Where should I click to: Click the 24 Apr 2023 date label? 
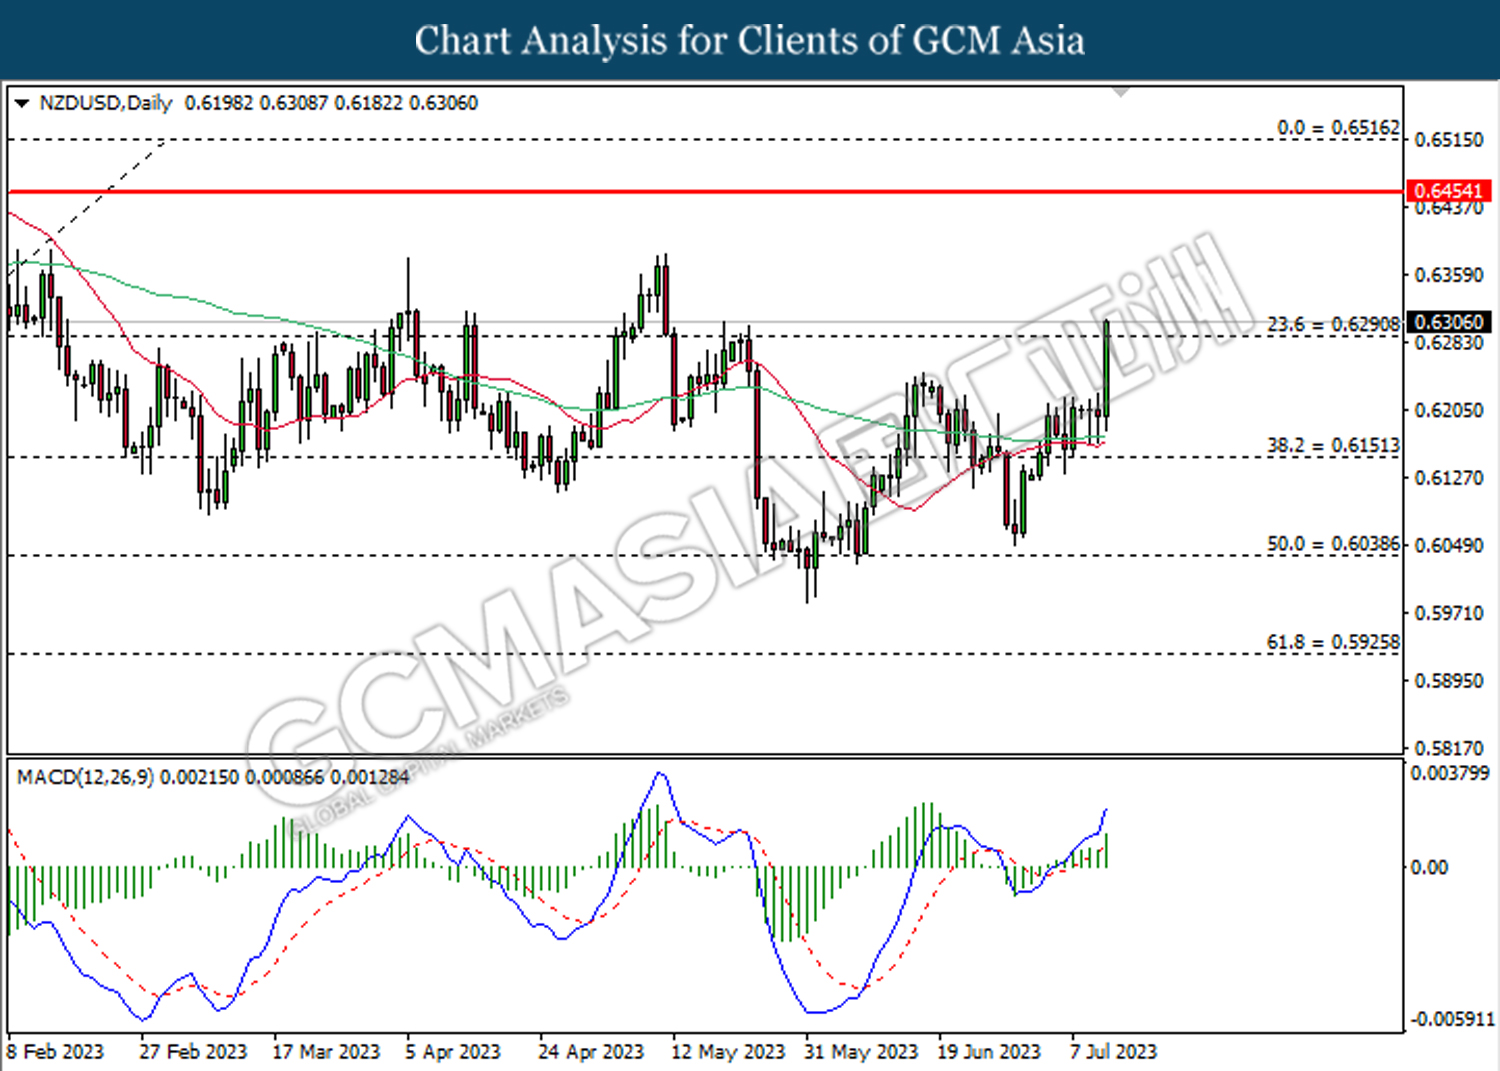click(x=591, y=1052)
